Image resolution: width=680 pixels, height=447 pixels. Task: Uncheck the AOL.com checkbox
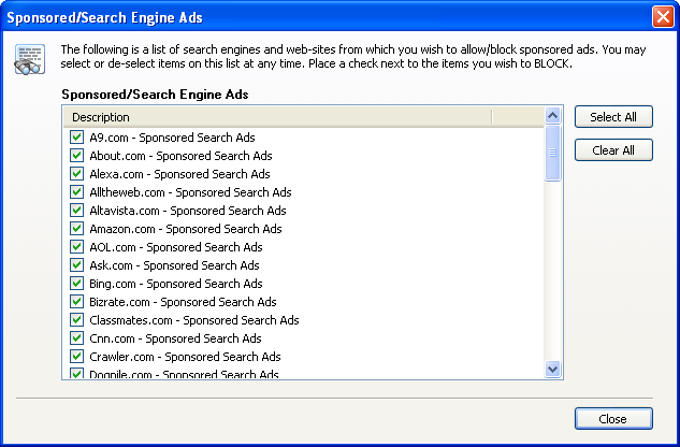pyautogui.click(x=77, y=247)
